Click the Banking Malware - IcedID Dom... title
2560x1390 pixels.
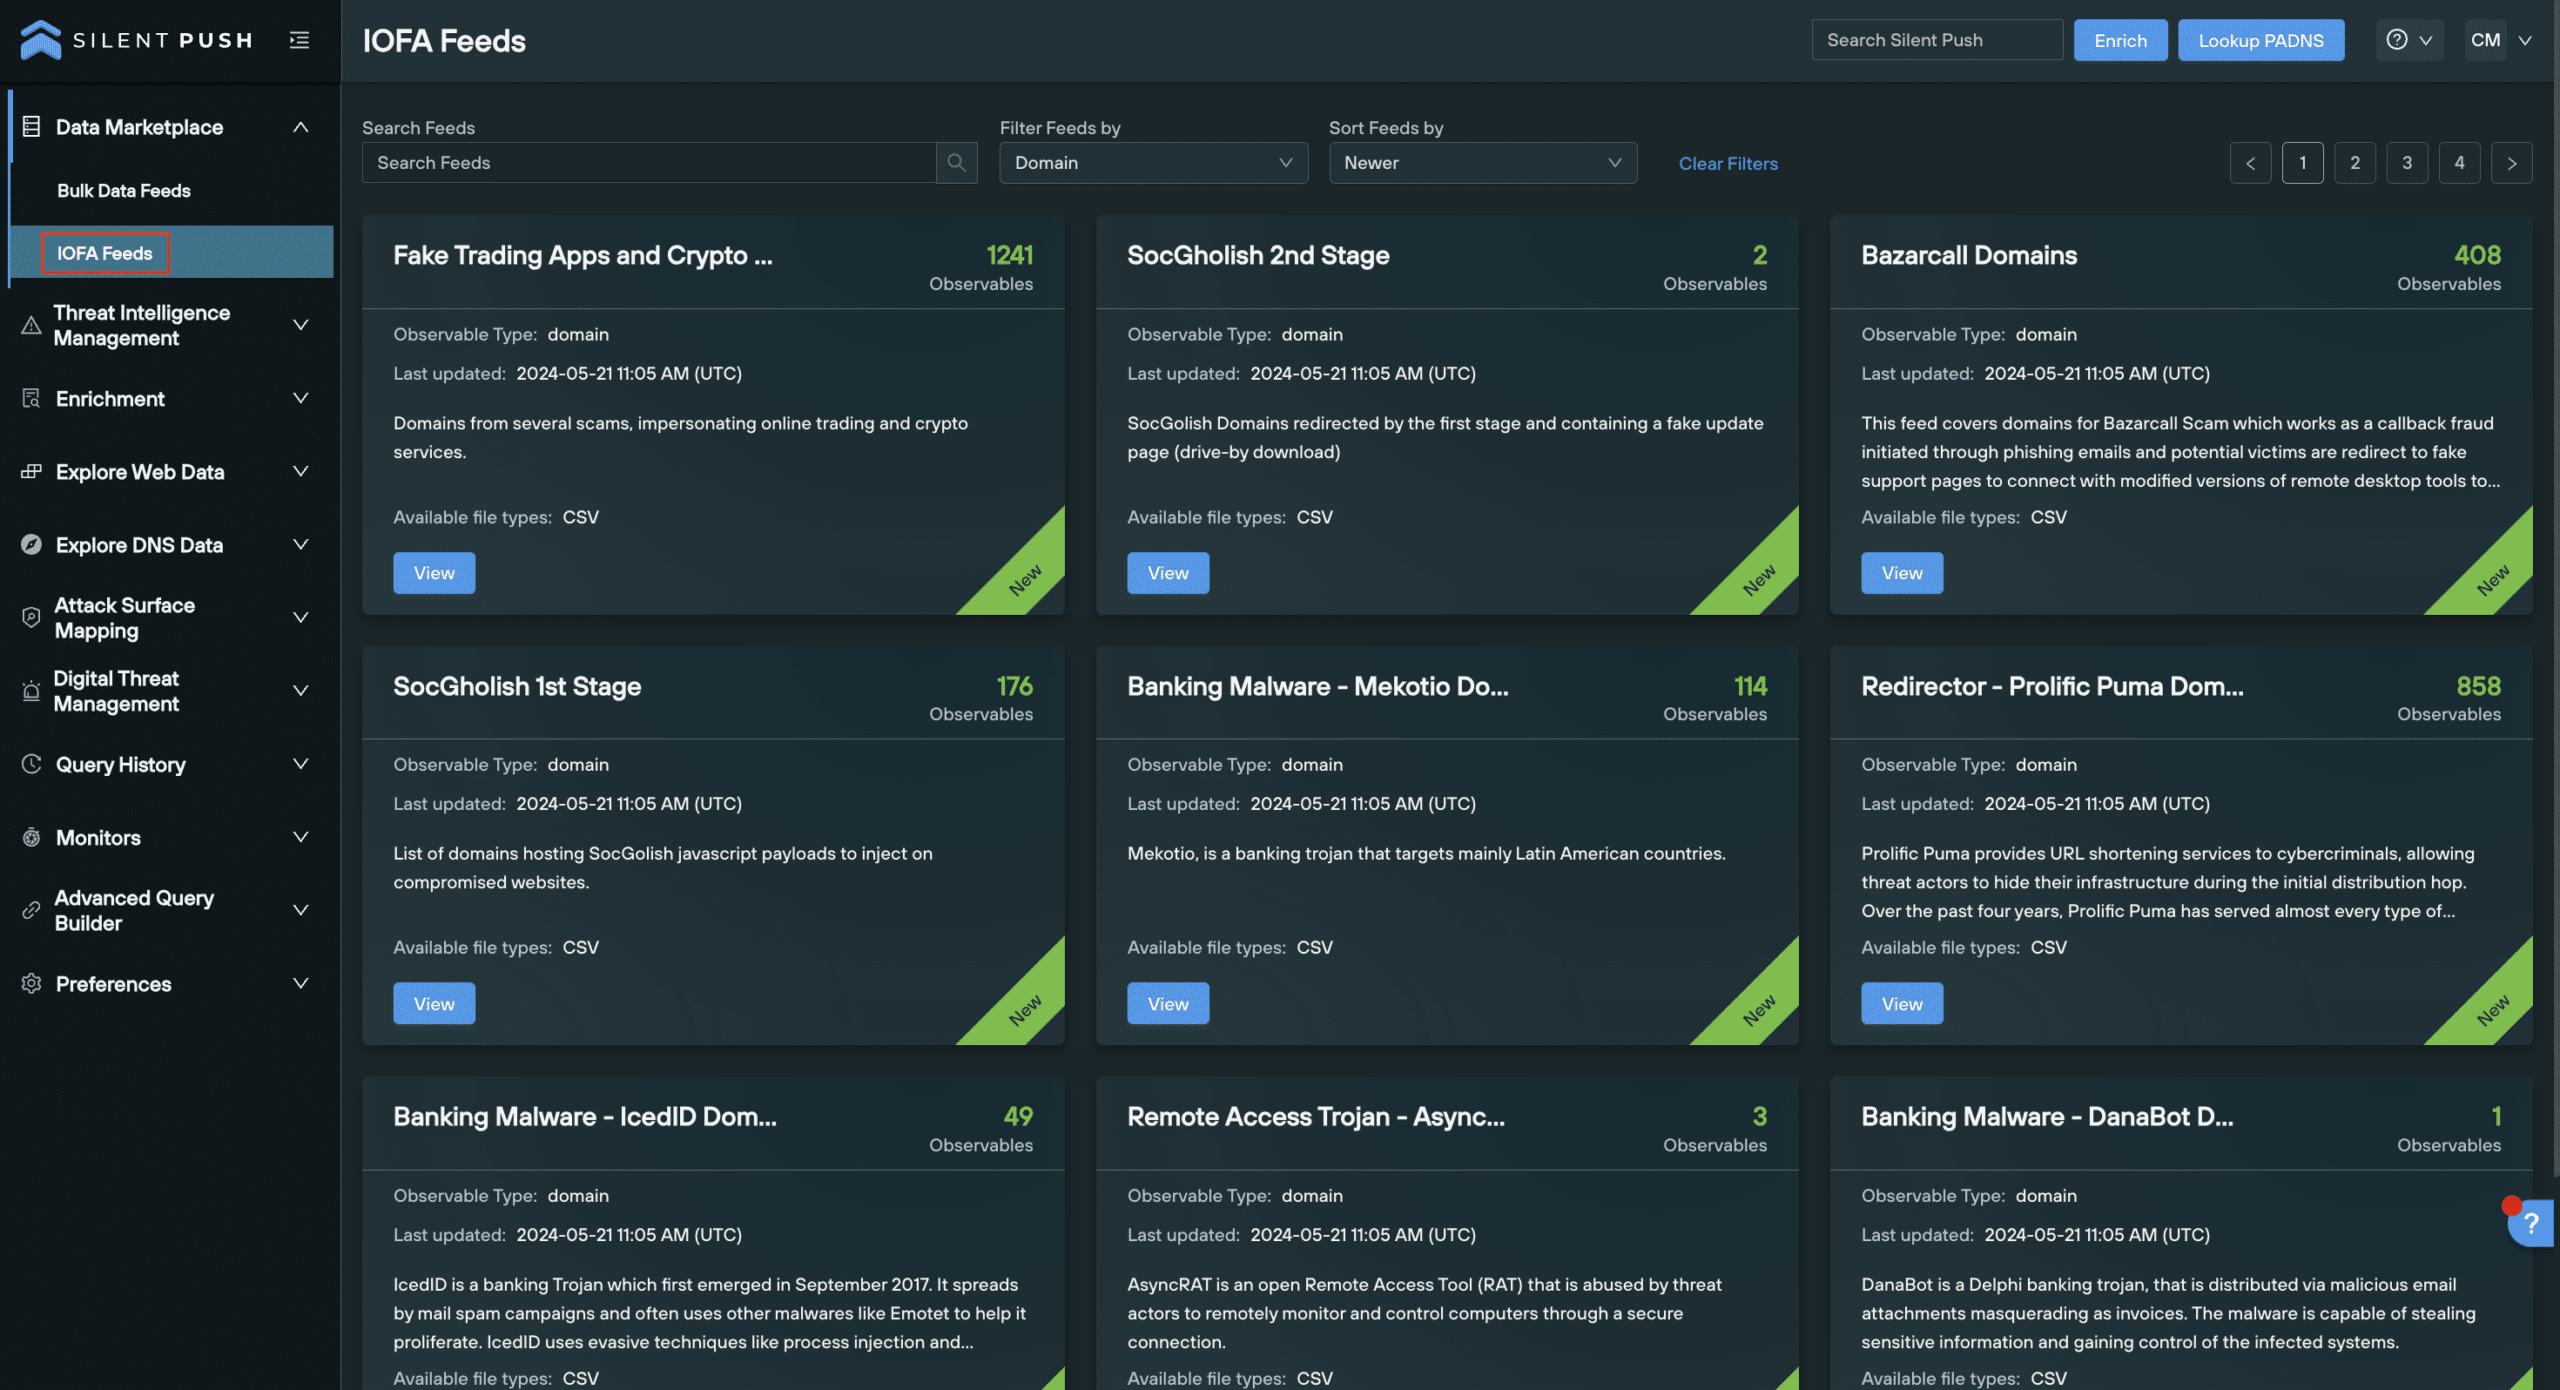click(x=585, y=1117)
